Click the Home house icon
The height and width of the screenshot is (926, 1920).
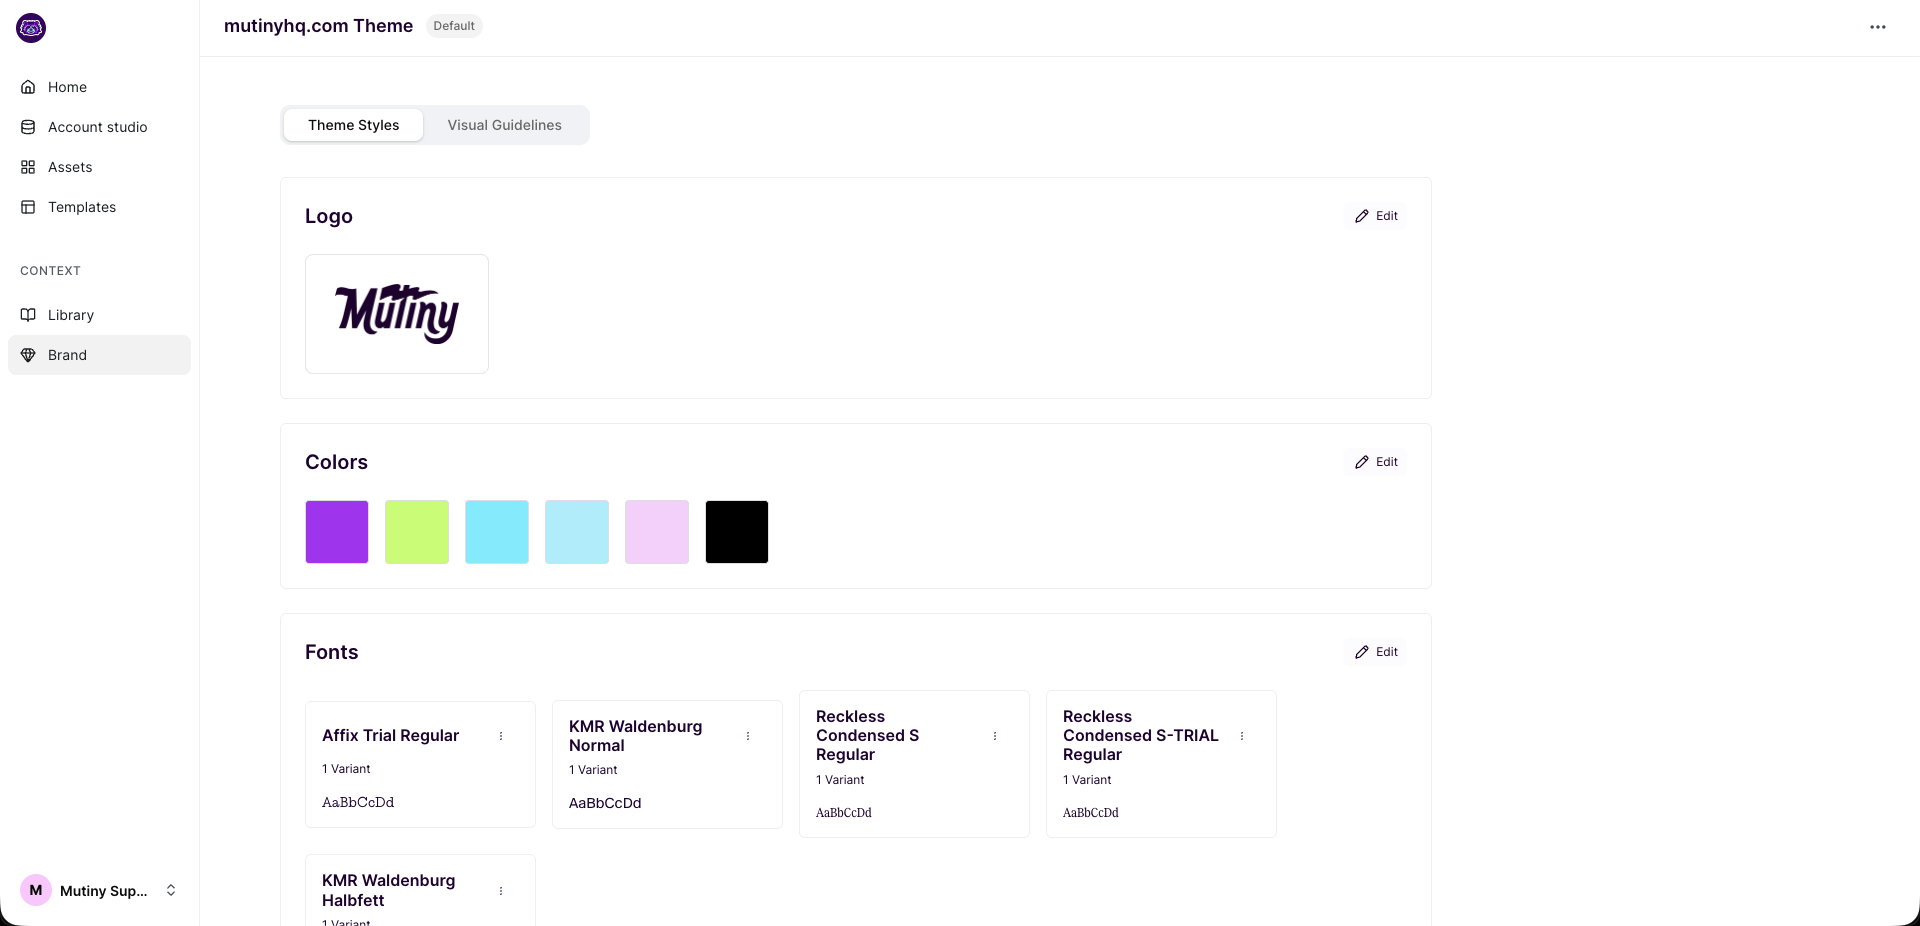[28, 87]
